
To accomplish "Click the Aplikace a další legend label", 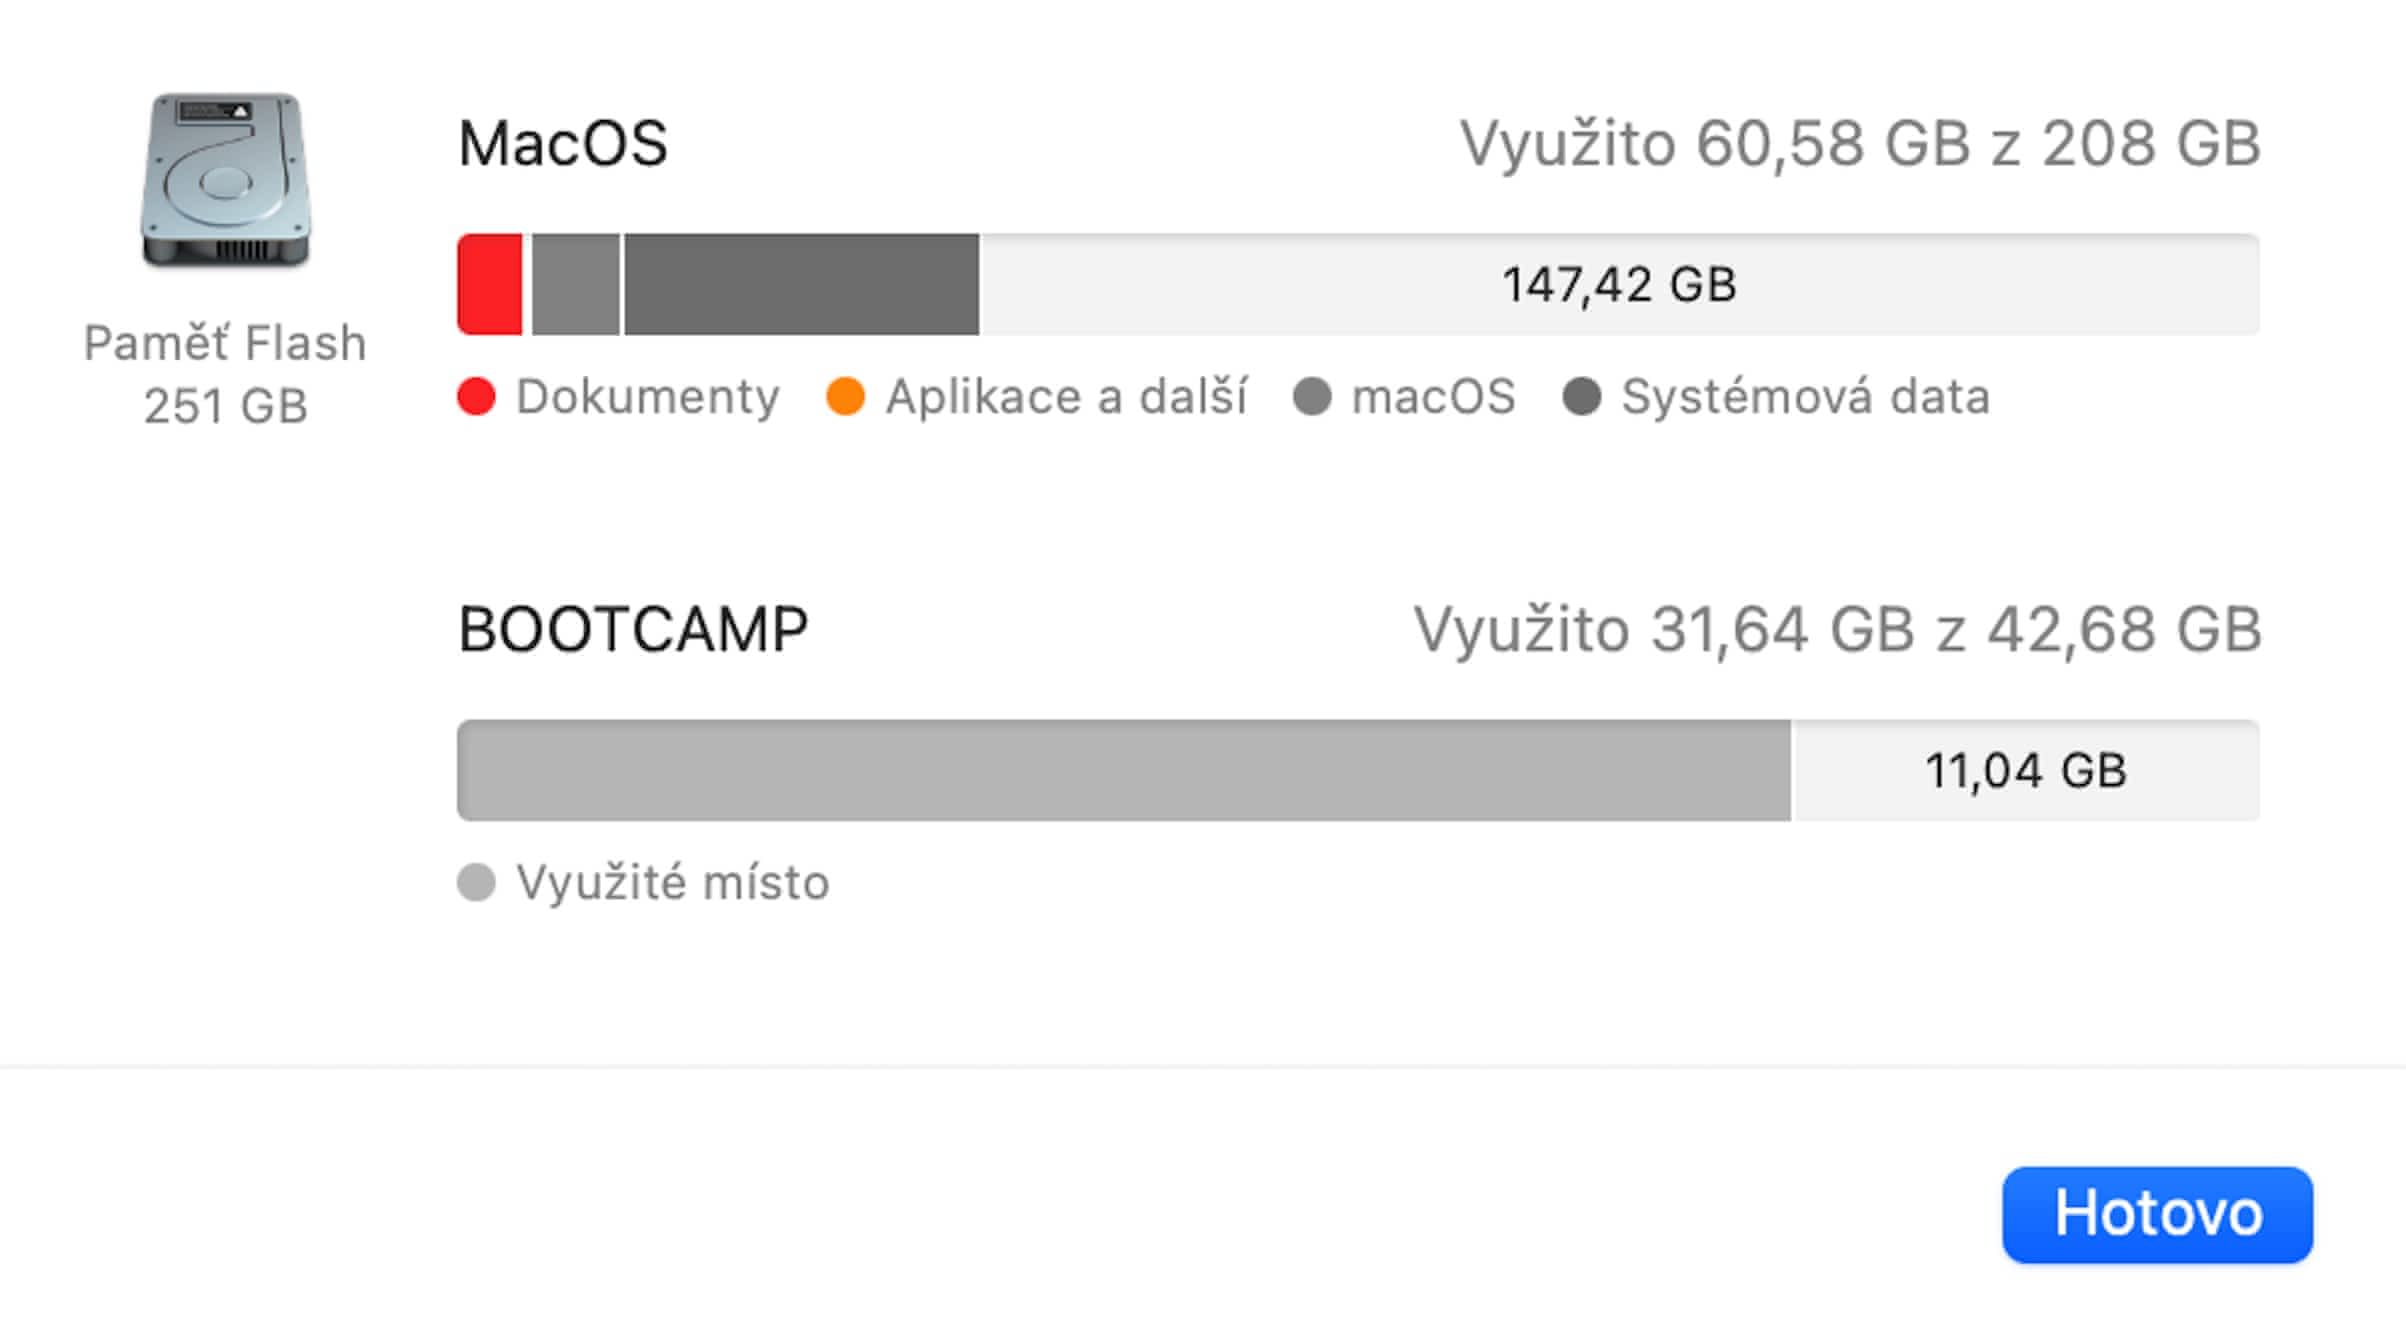I will 1066,396.
